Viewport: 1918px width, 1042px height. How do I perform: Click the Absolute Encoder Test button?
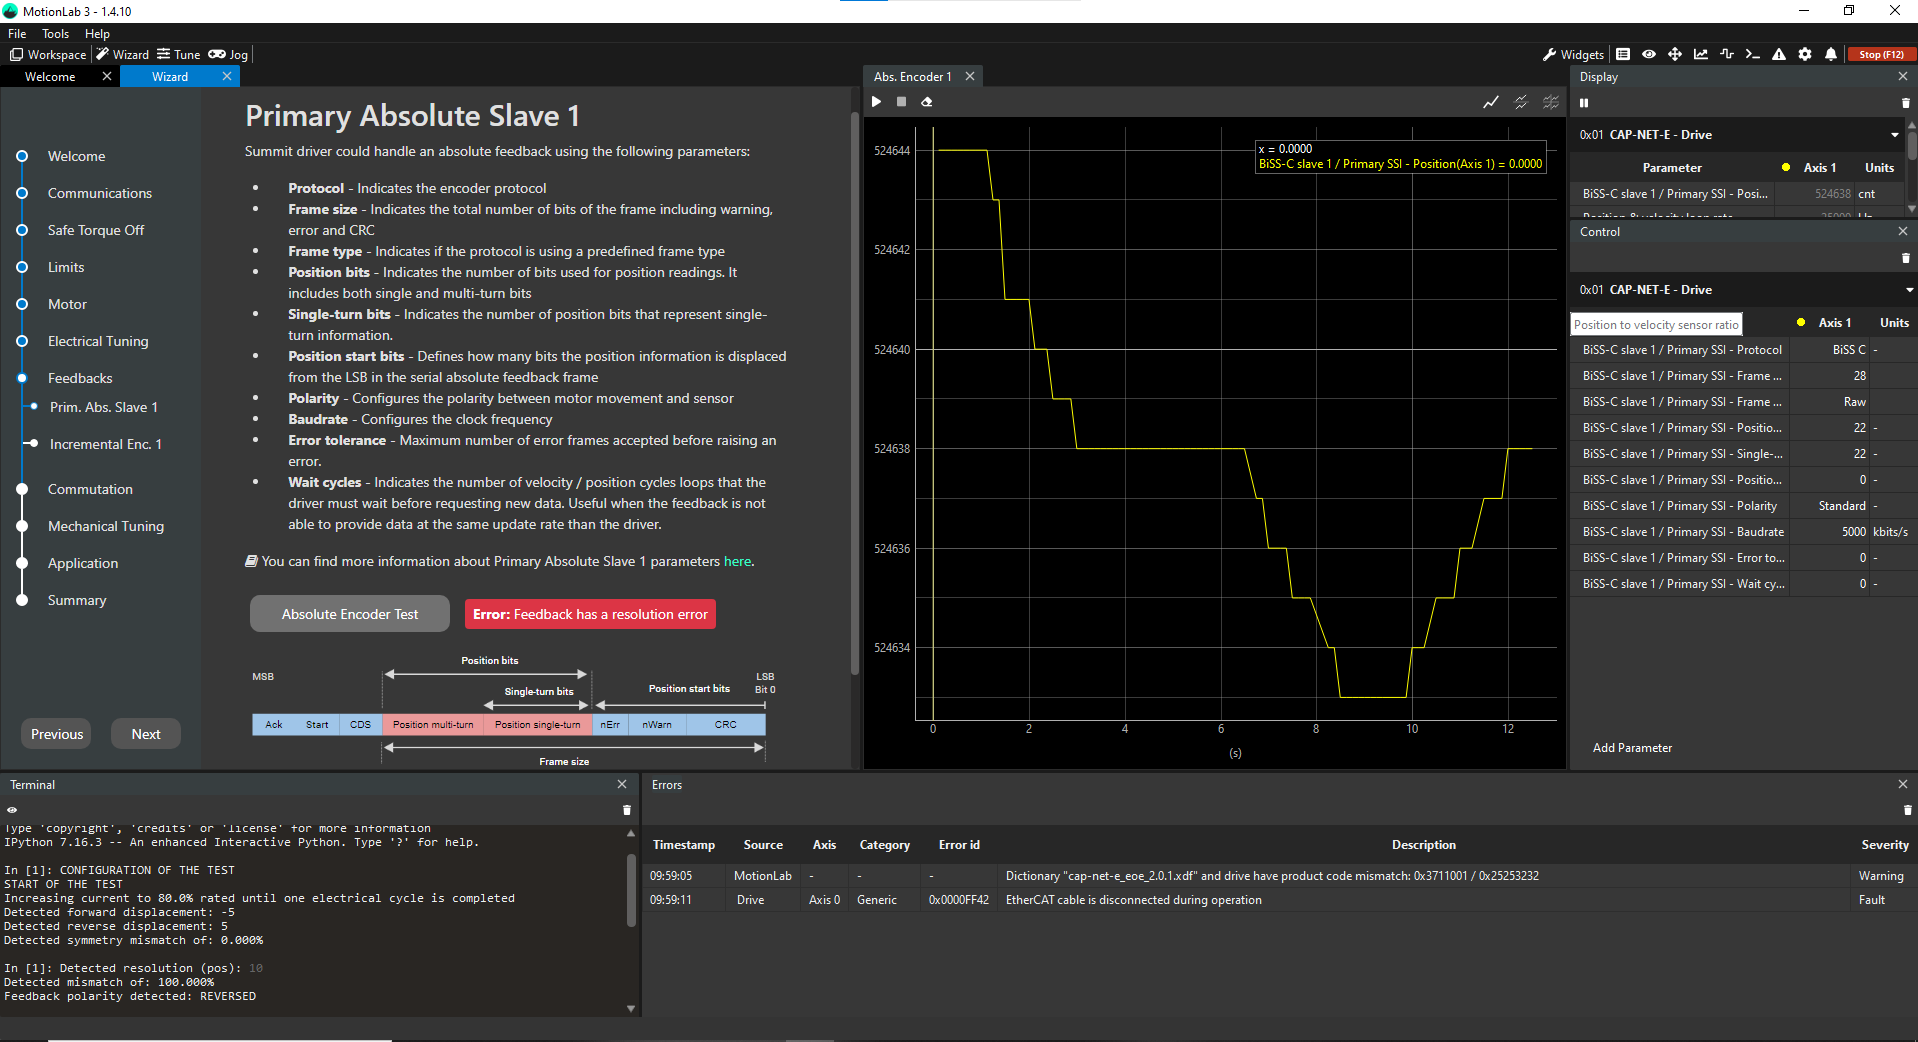coord(349,614)
